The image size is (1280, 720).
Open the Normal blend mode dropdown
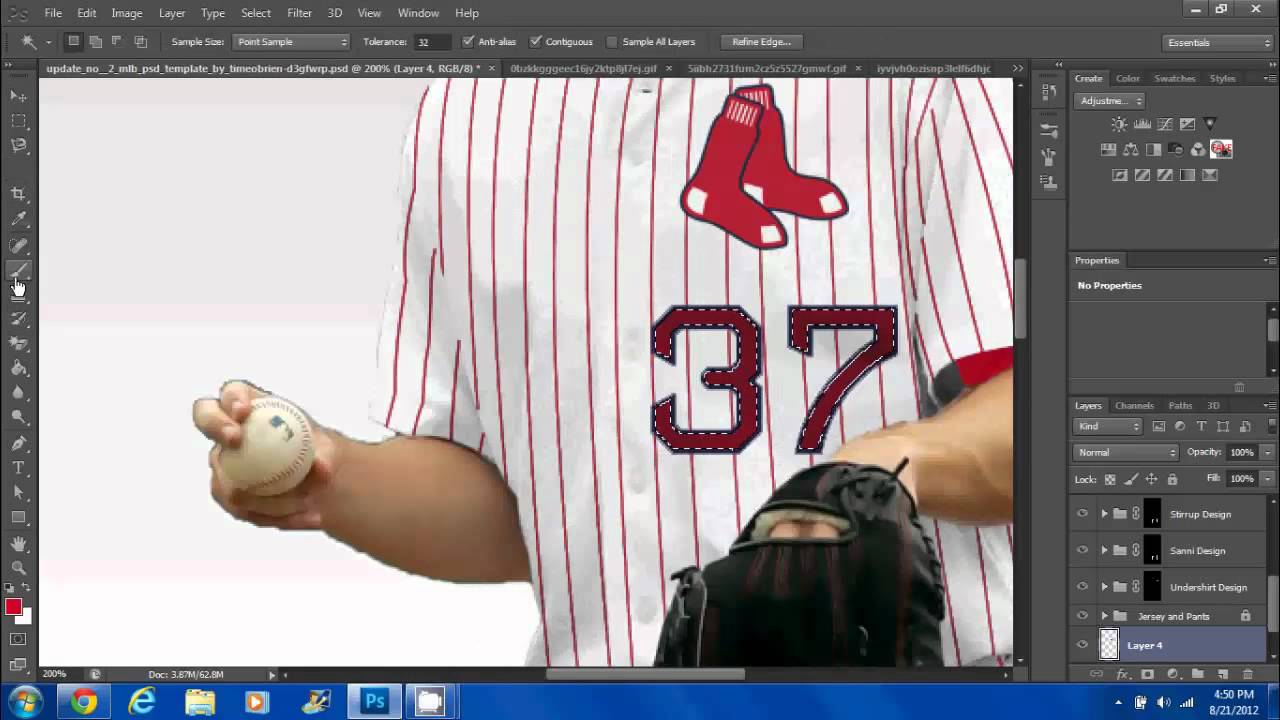click(x=1126, y=452)
